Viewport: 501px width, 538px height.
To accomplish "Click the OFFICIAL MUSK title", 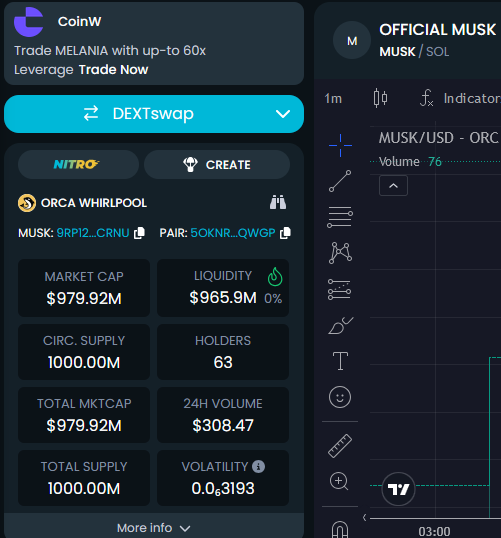I will click(x=438, y=30).
